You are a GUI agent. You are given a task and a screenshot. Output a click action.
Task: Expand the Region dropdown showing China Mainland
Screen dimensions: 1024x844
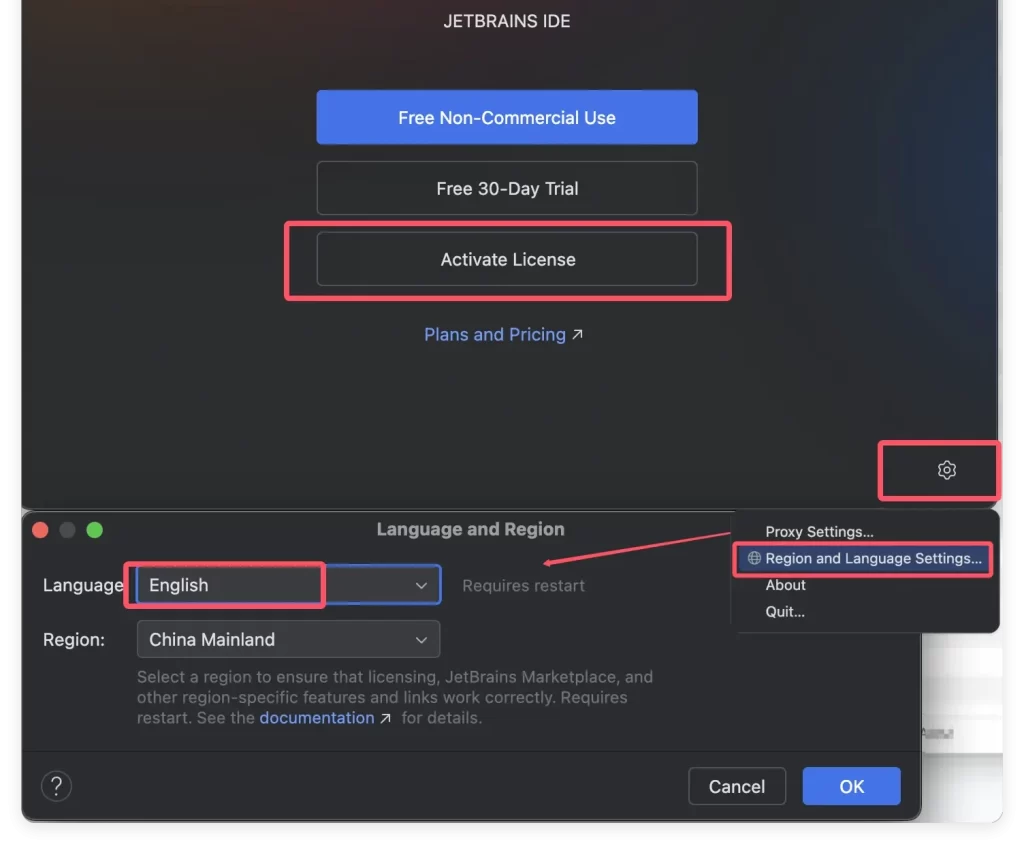288,639
